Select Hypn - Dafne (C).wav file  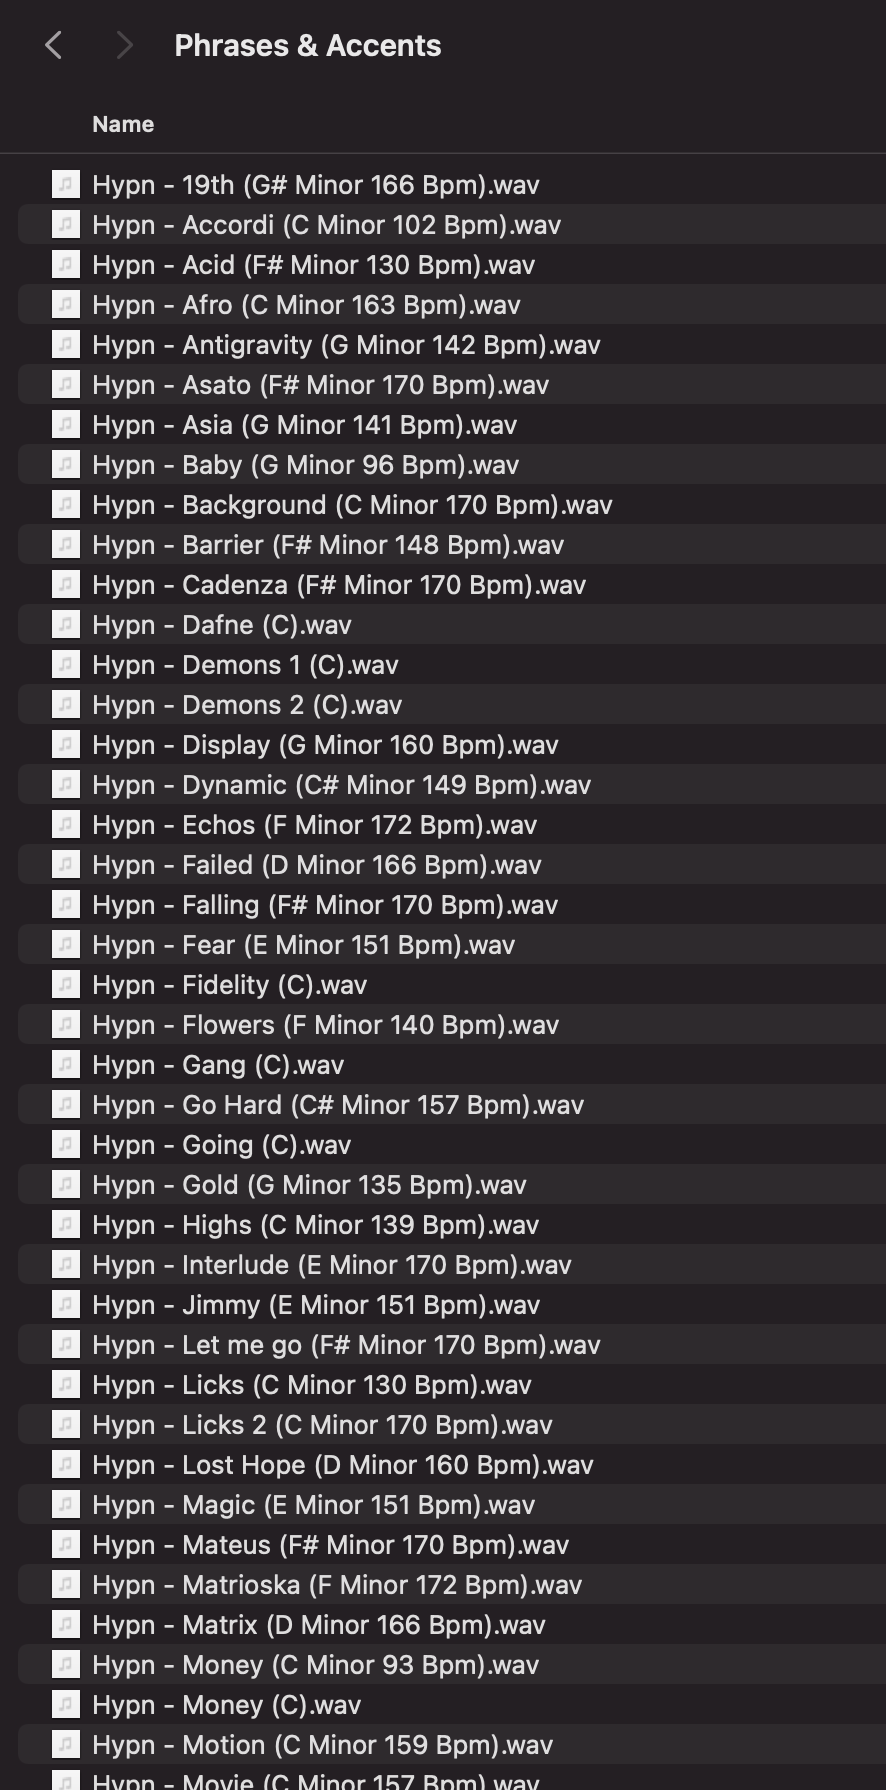pos(222,625)
